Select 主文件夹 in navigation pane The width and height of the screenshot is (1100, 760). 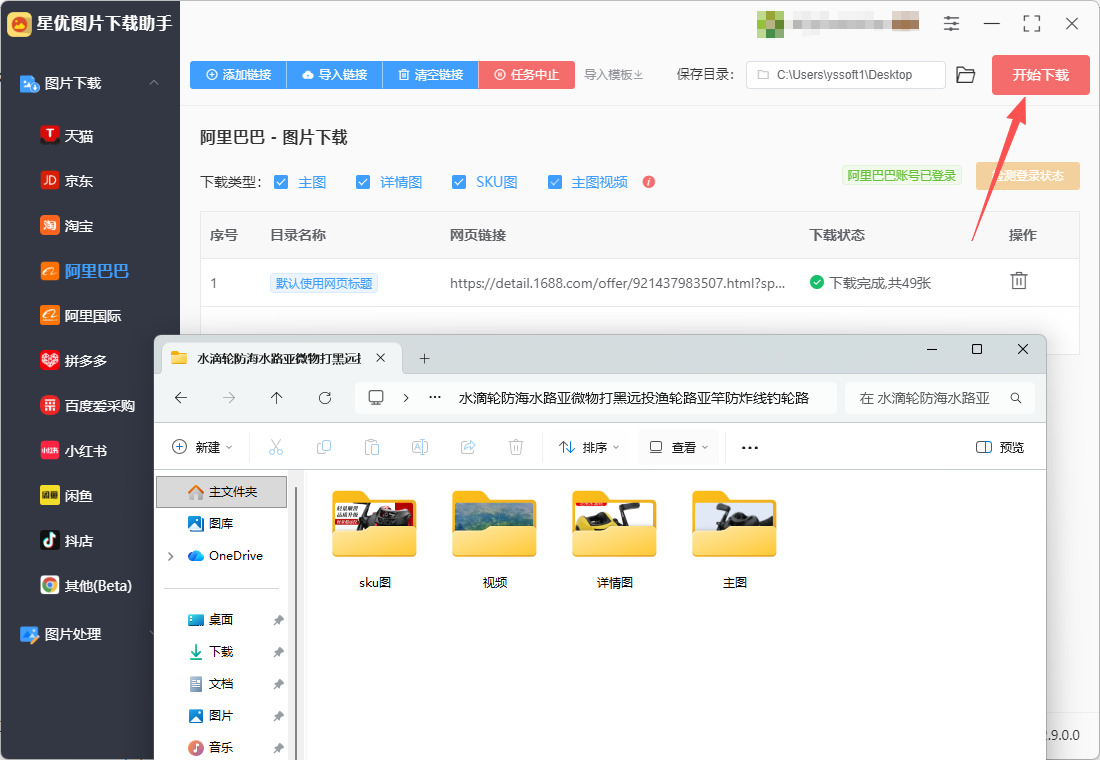point(222,492)
